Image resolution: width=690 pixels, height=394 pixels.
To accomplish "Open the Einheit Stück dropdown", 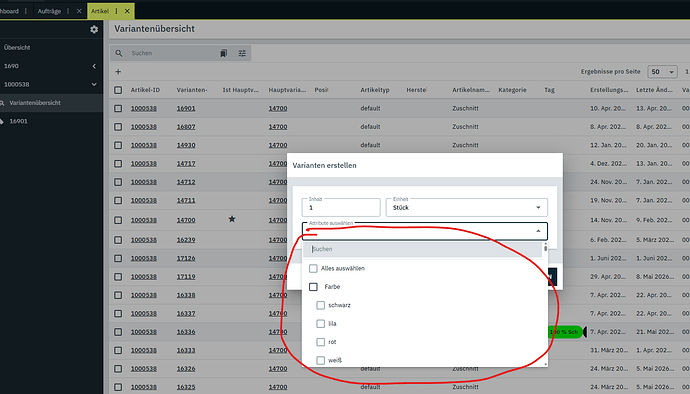I will 466,207.
